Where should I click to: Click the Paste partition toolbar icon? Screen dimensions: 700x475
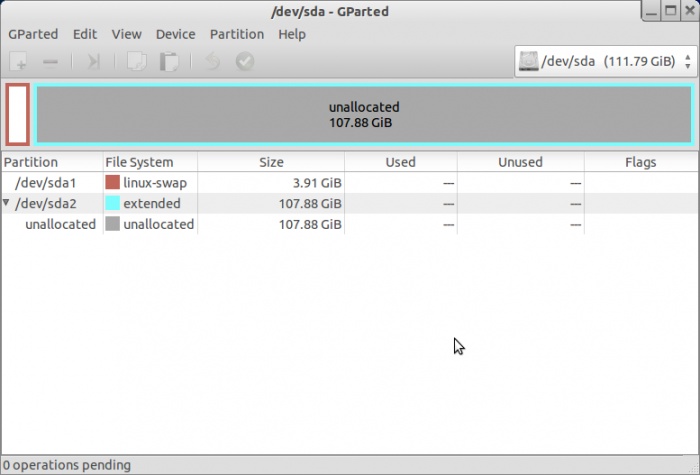coord(169,62)
